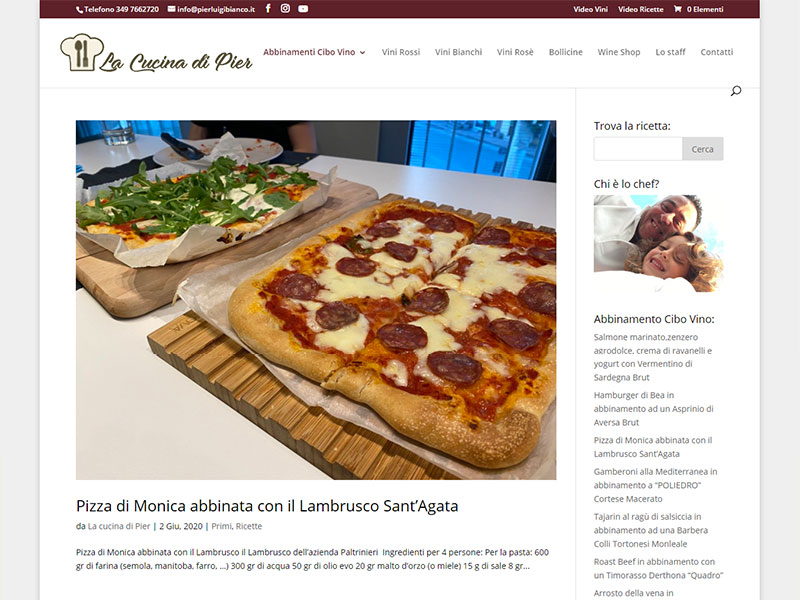
Task: Open the pizza featured image
Action: pos(316,300)
